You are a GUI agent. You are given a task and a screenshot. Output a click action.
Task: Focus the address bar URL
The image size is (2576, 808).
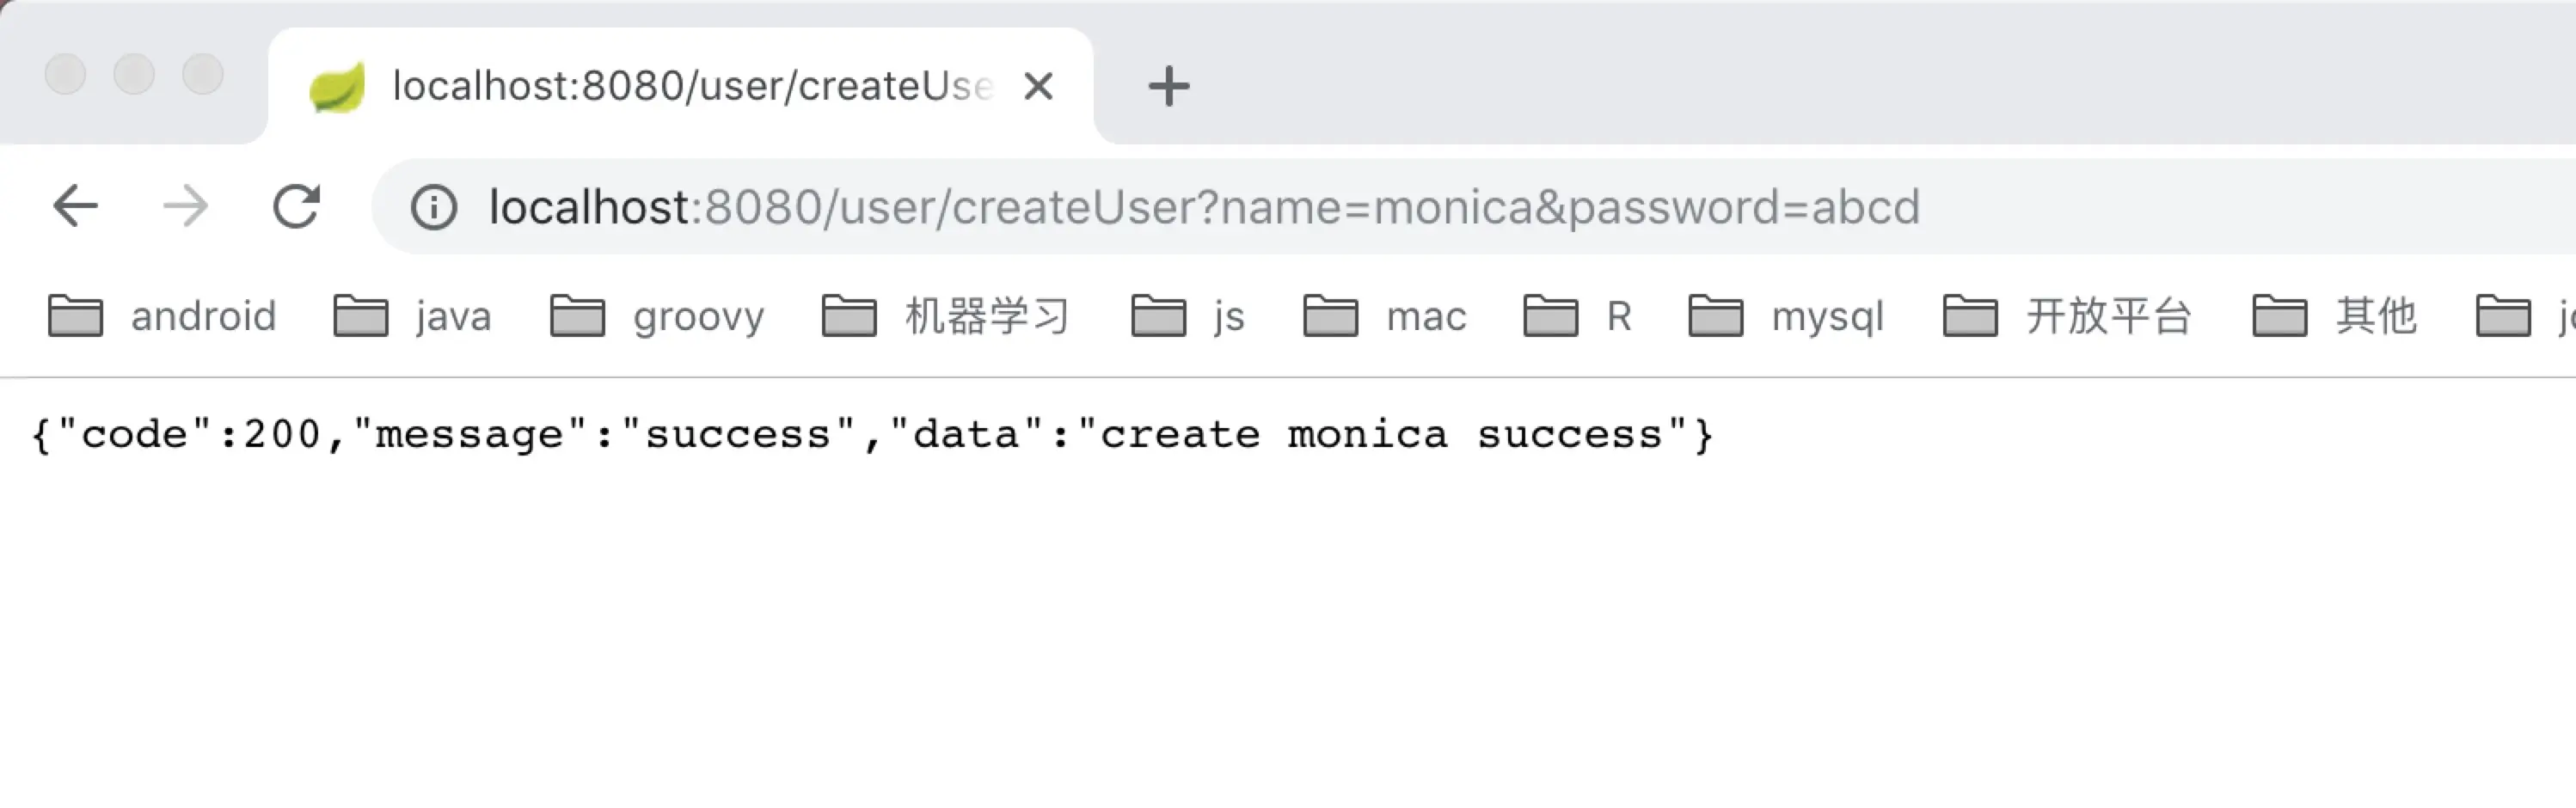click(1200, 207)
